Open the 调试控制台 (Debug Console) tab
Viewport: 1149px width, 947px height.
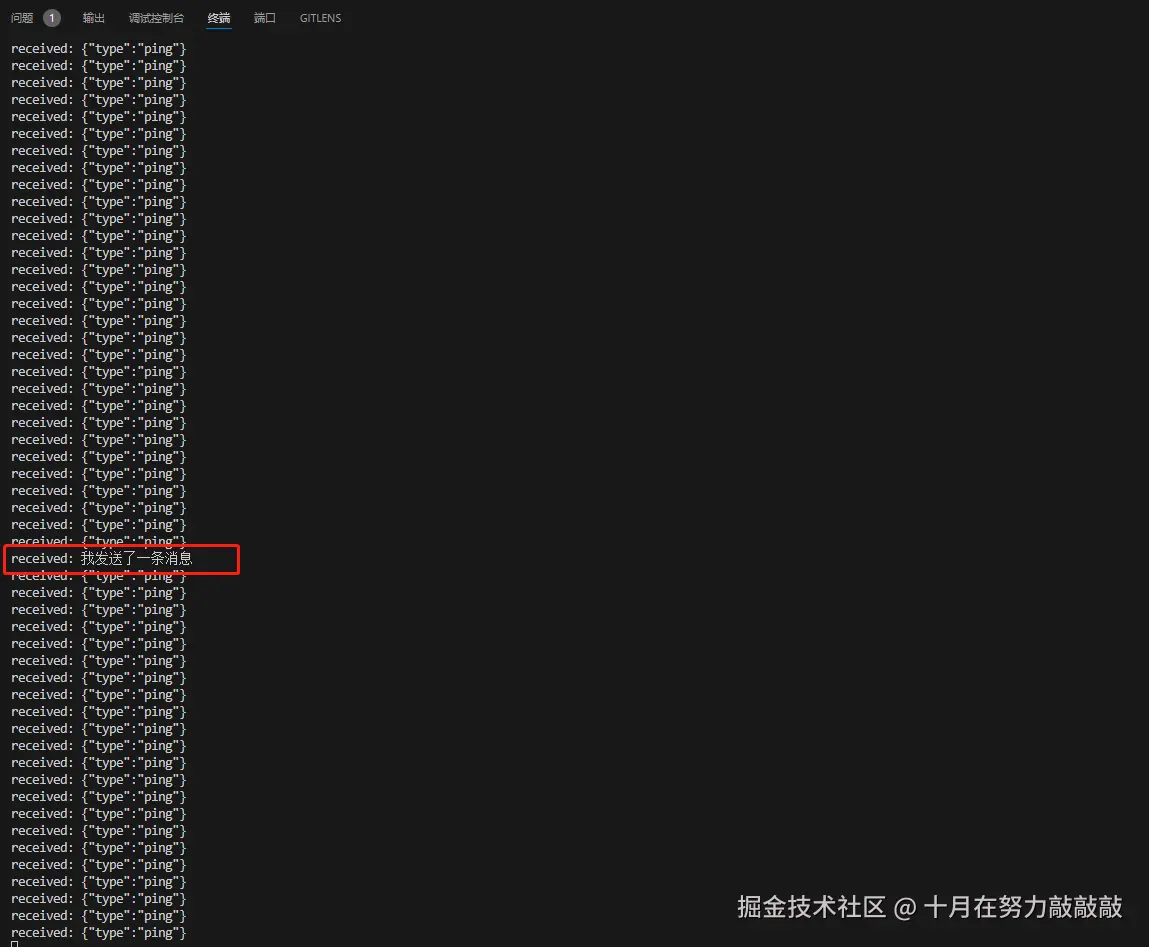pos(156,17)
